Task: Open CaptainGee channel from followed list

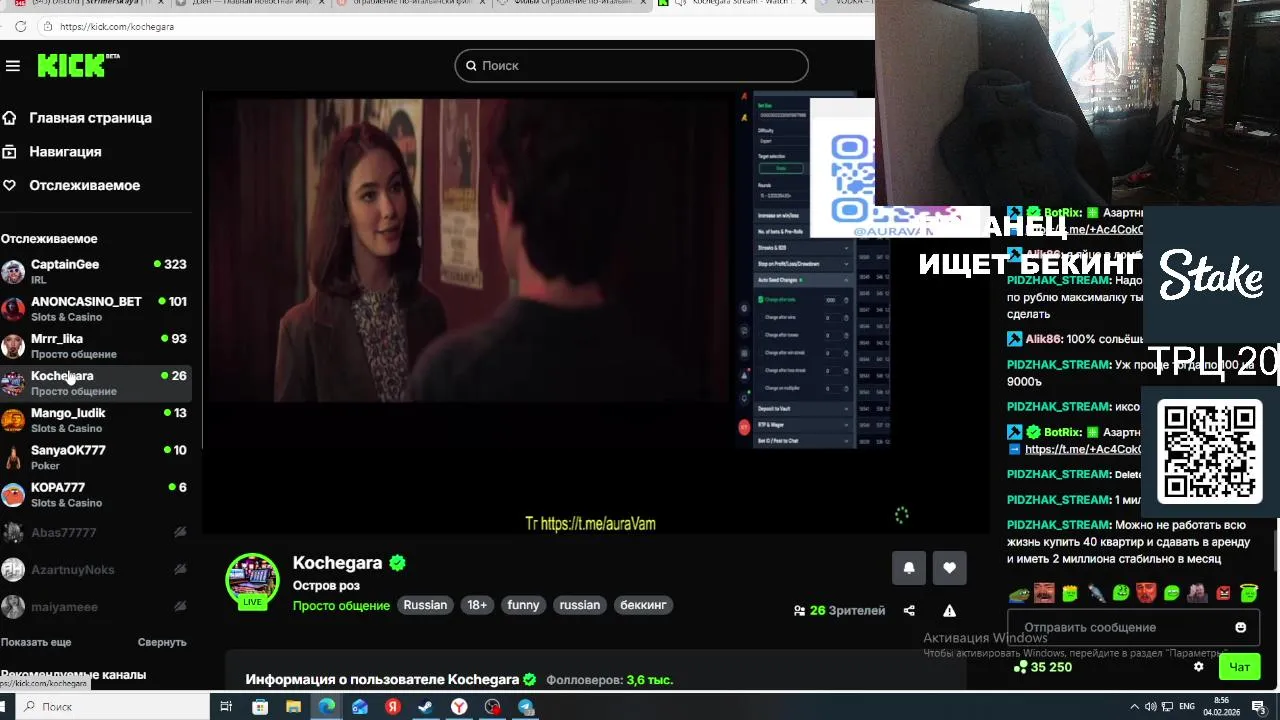Action: point(95,271)
